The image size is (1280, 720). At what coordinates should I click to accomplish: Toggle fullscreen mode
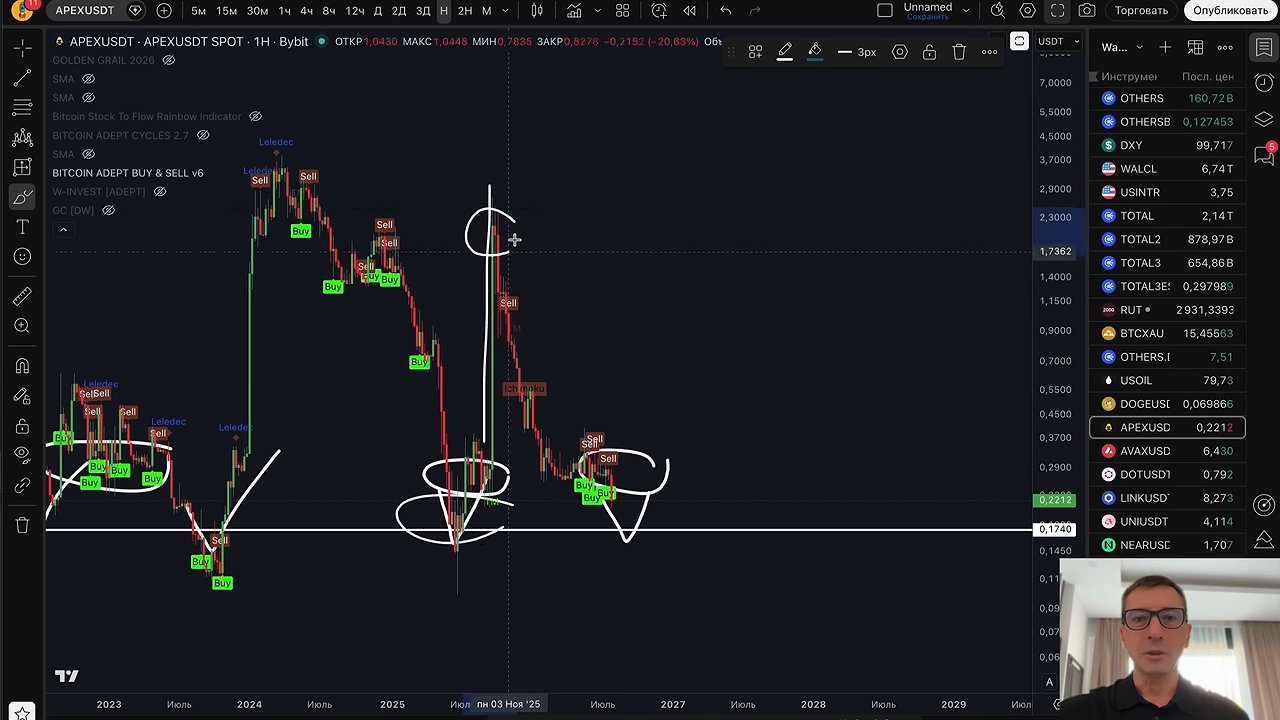[1057, 11]
